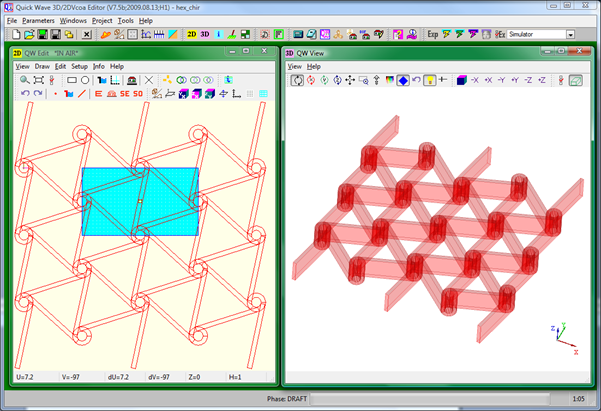Image resolution: width=601 pixels, height=411 pixels.
Task: Open the Project menu
Action: pyautogui.click(x=101, y=20)
